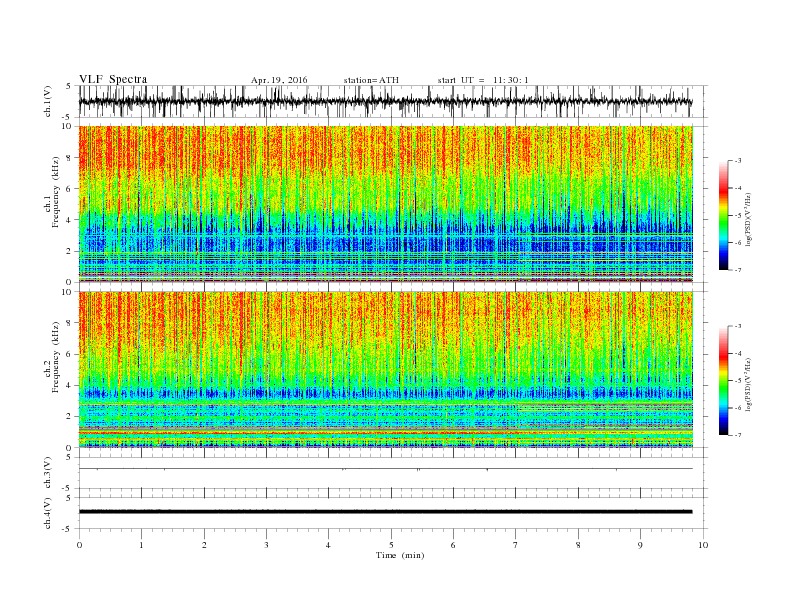Select the 'station=ATH' label
The height and width of the screenshot is (612, 792).
371,80
